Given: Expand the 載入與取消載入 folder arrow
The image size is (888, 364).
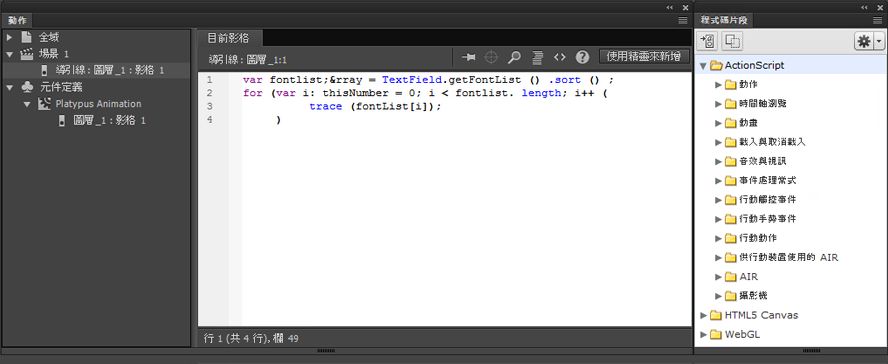Looking at the screenshot, I should 719,143.
